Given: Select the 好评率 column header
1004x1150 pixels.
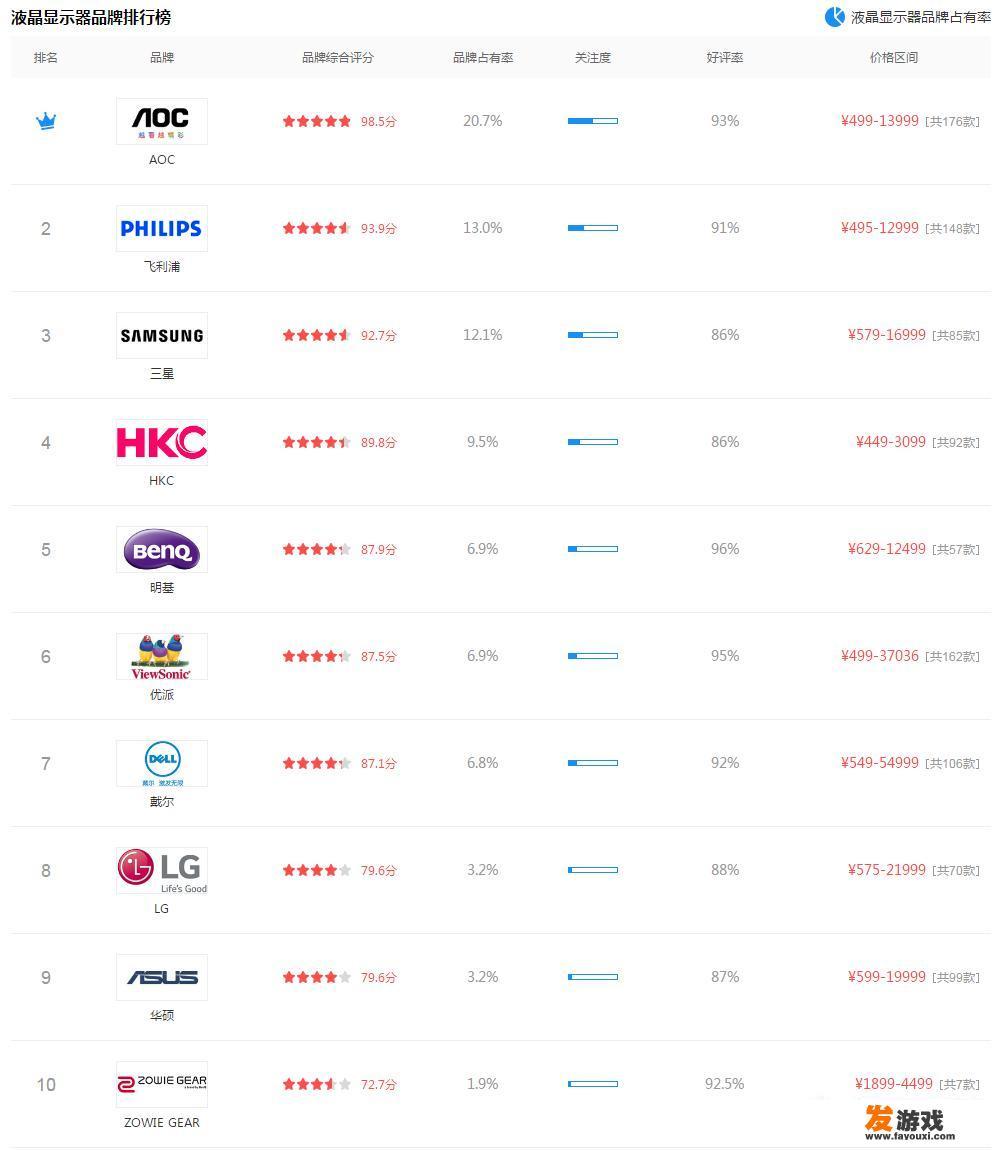Looking at the screenshot, I should coord(725,57).
